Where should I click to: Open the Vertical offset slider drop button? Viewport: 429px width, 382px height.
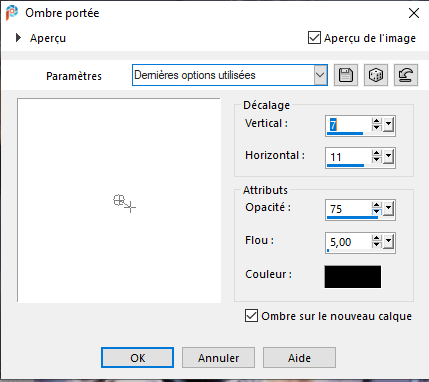[389, 125]
